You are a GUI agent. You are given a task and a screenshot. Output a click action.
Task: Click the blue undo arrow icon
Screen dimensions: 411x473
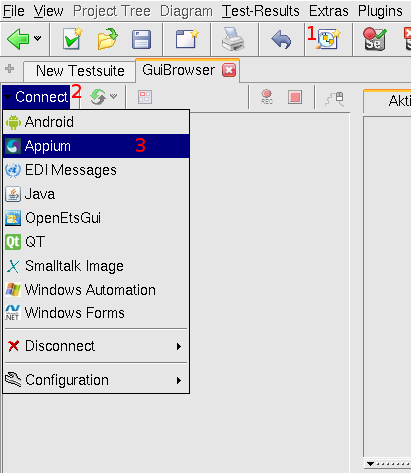281,40
